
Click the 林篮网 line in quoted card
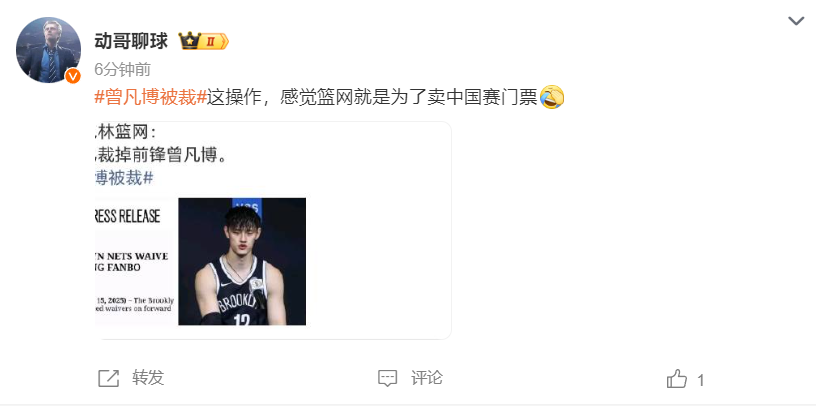tap(125, 133)
